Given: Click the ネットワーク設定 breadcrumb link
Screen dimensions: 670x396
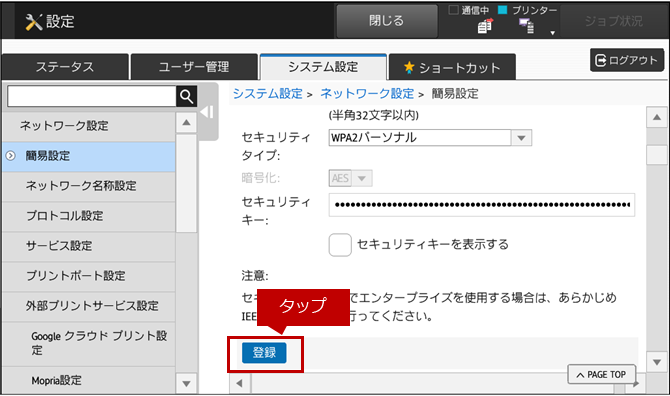Looking at the screenshot, I should [x=367, y=94].
